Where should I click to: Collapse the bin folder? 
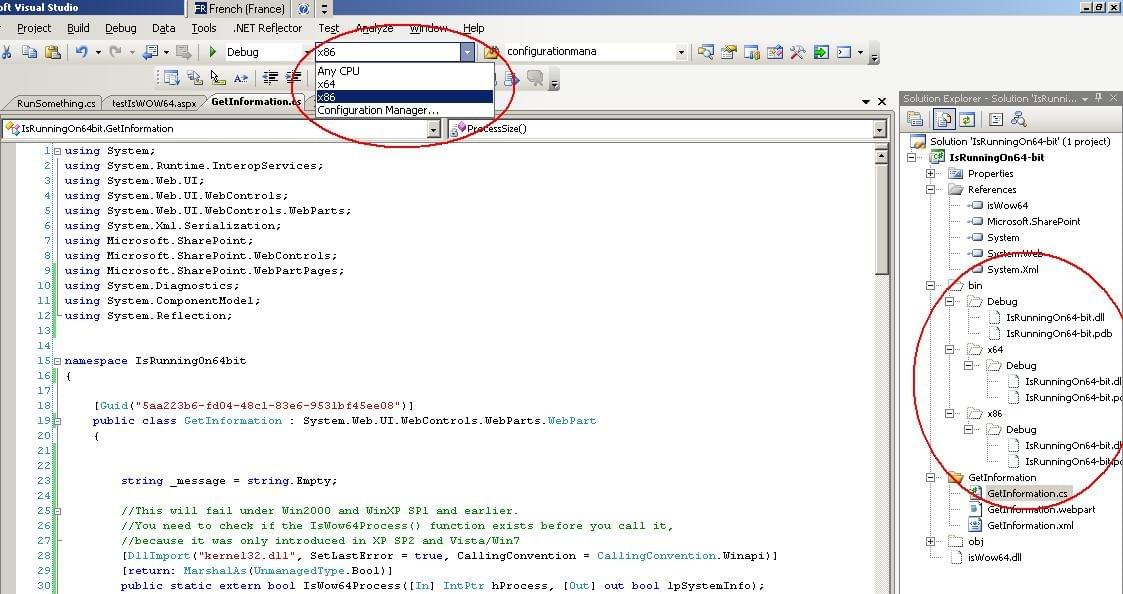pos(930,285)
